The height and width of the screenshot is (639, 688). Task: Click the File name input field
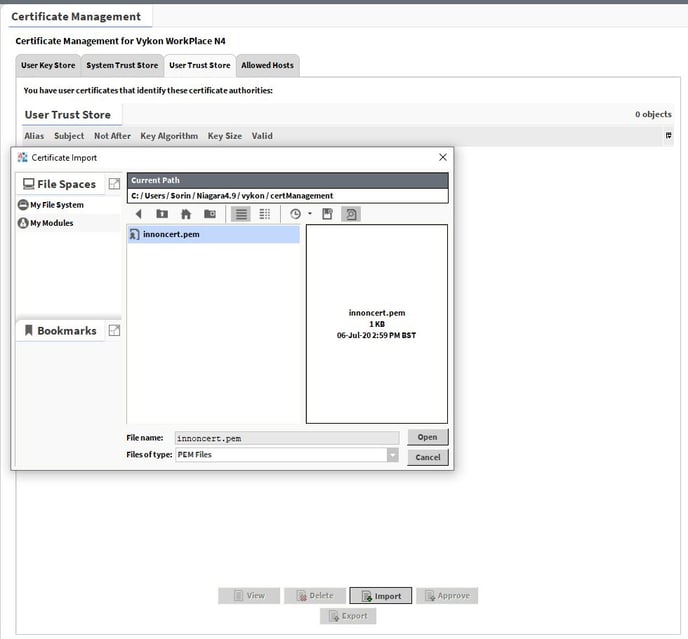click(287, 438)
